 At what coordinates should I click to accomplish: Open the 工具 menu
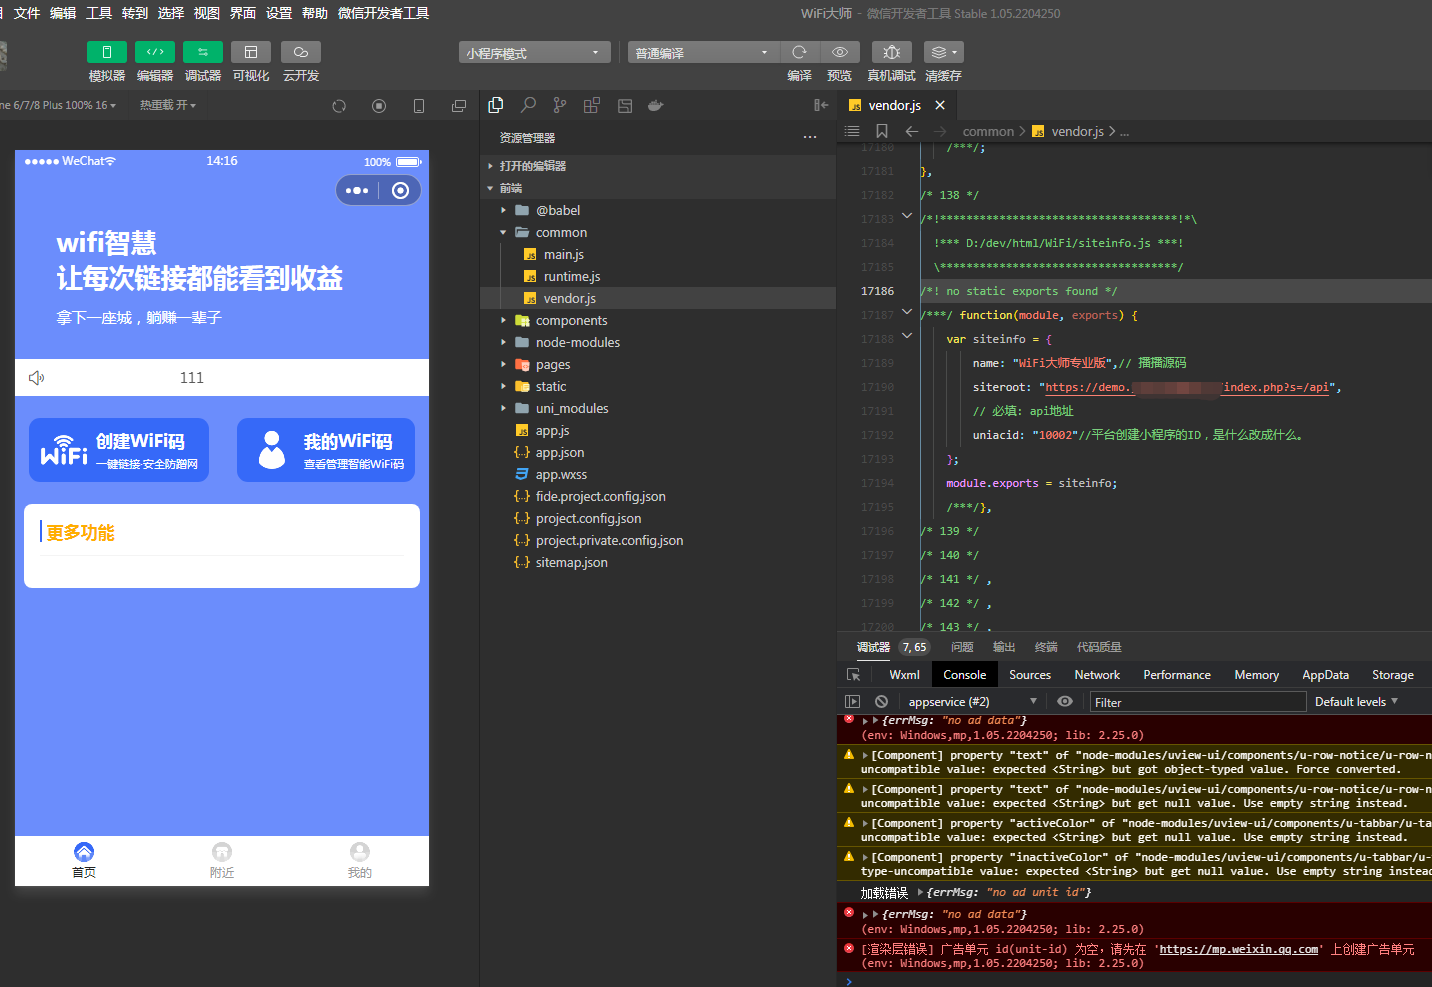(x=99, y=13)
